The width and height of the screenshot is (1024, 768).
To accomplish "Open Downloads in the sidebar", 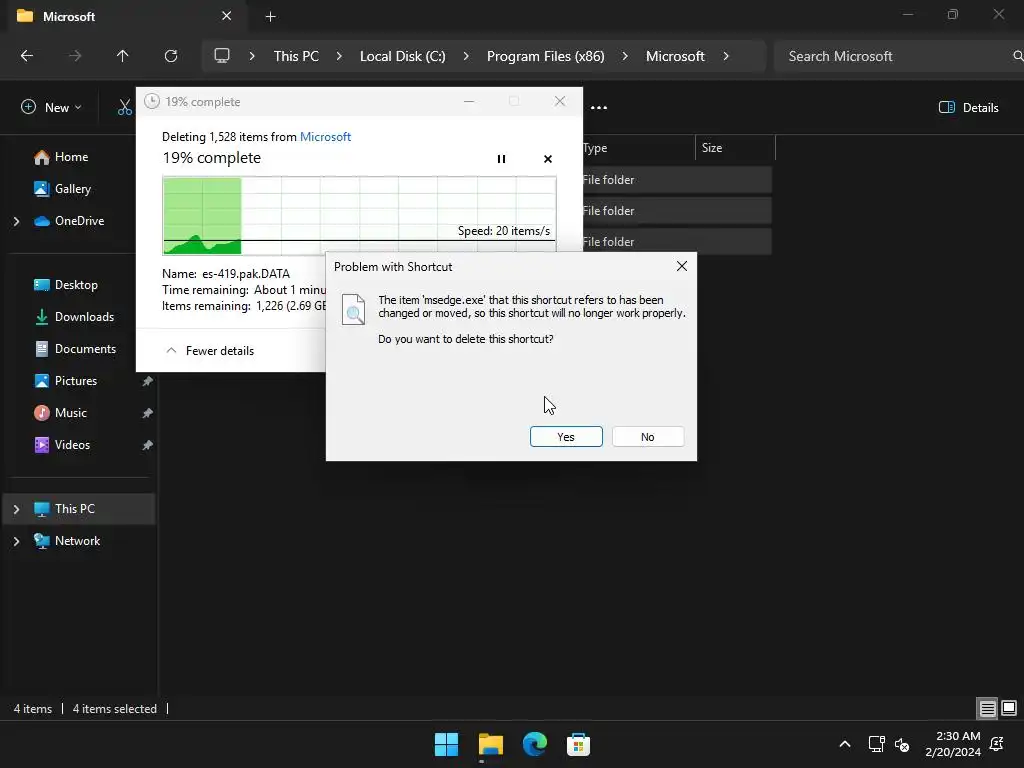I will [84, 317].
